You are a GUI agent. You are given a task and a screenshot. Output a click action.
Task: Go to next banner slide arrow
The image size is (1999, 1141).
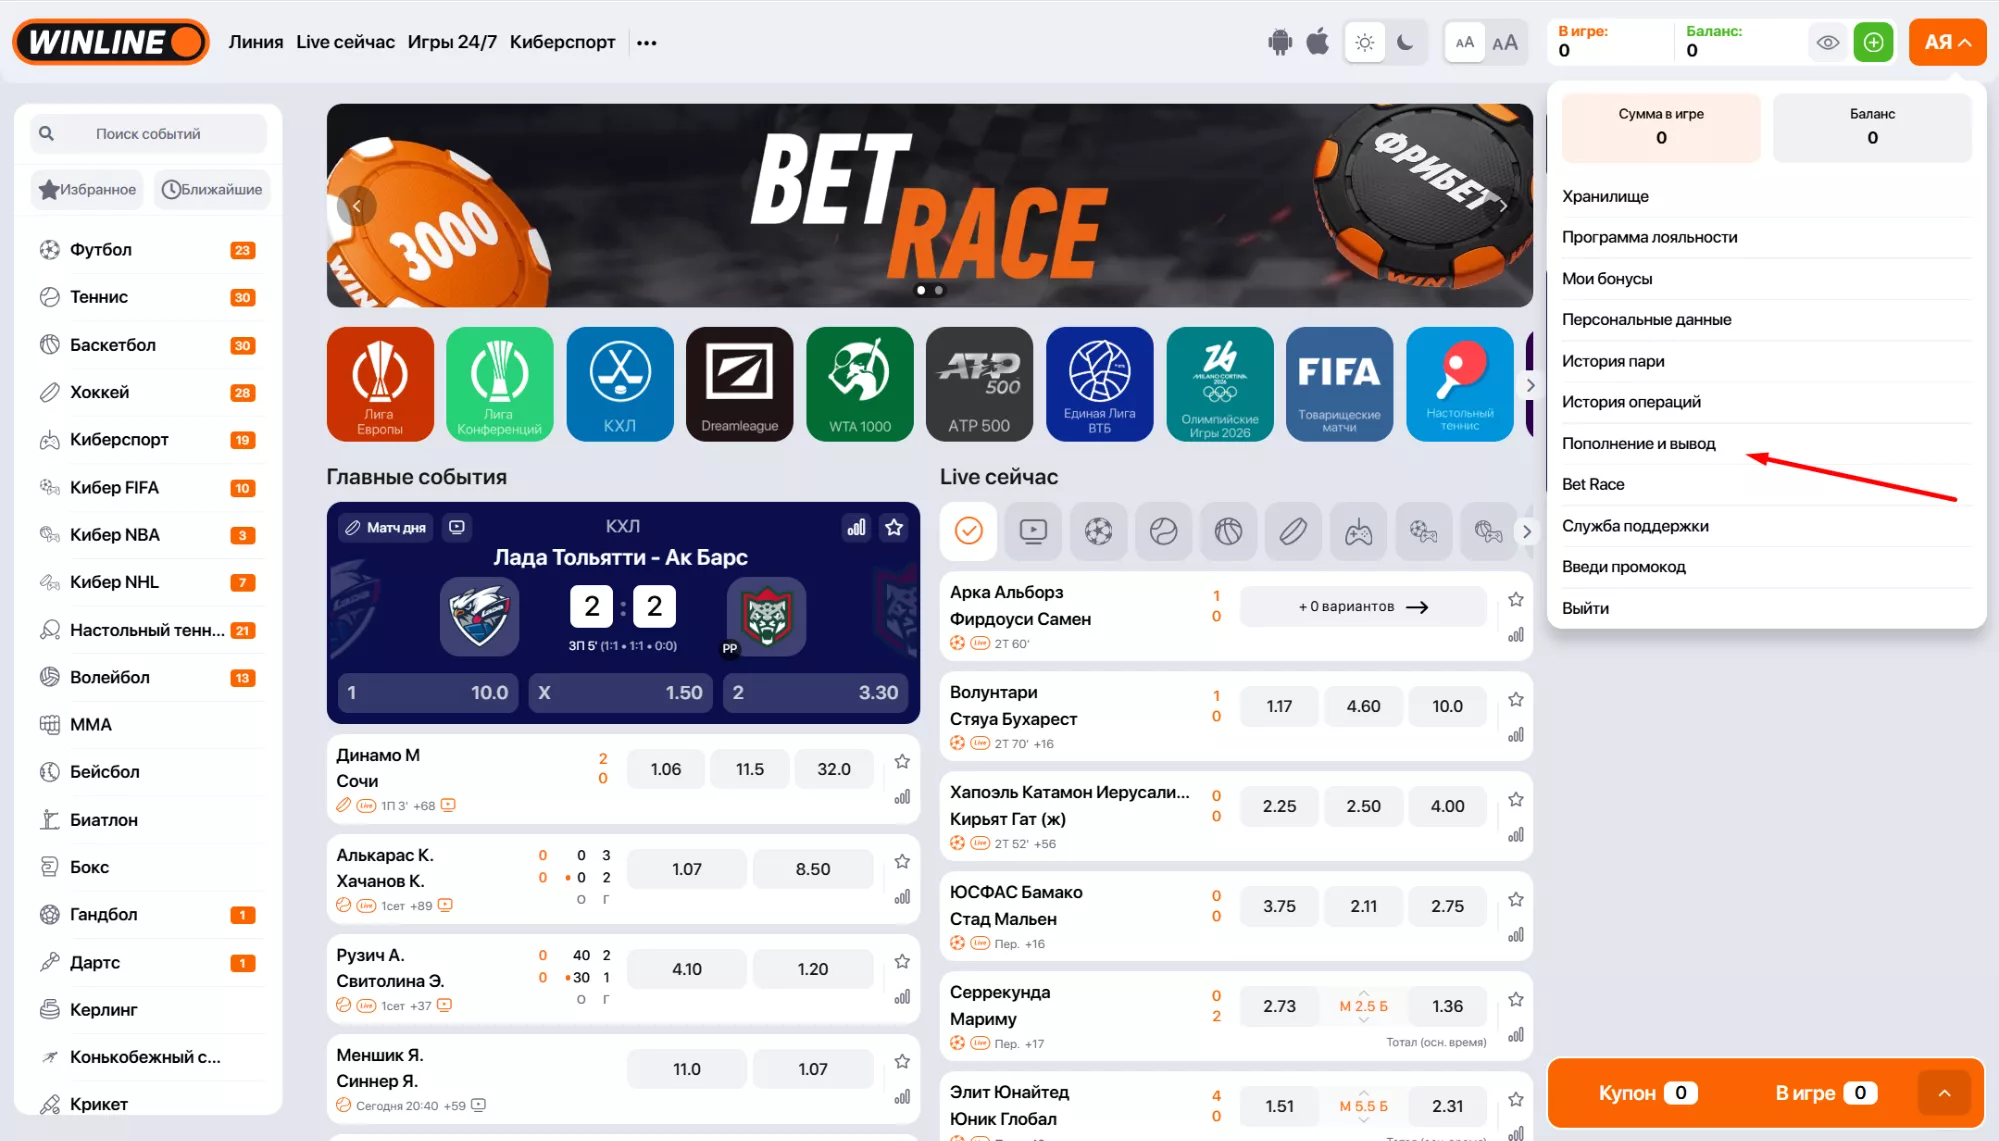[x=1503, y=206]
